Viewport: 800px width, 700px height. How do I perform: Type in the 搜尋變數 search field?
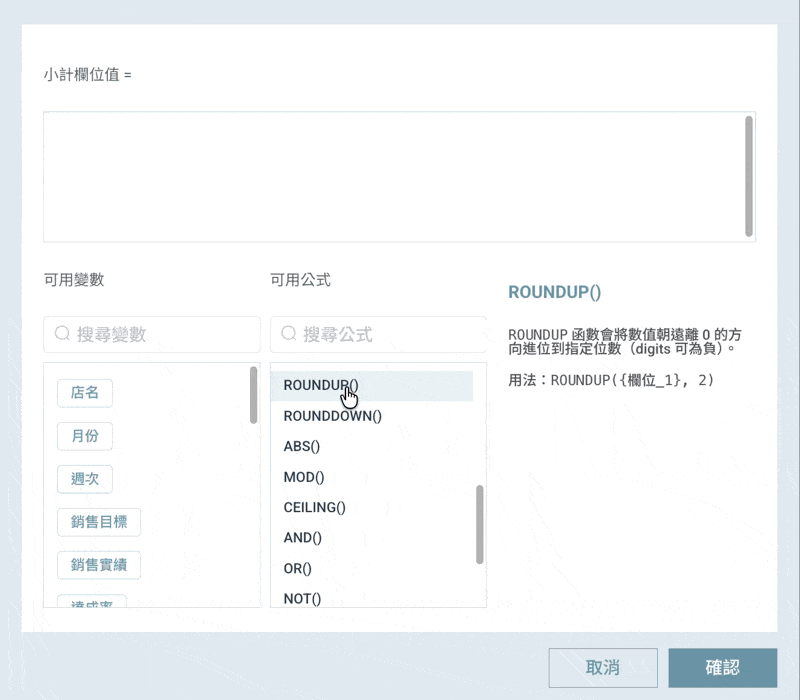coord(160,334)
